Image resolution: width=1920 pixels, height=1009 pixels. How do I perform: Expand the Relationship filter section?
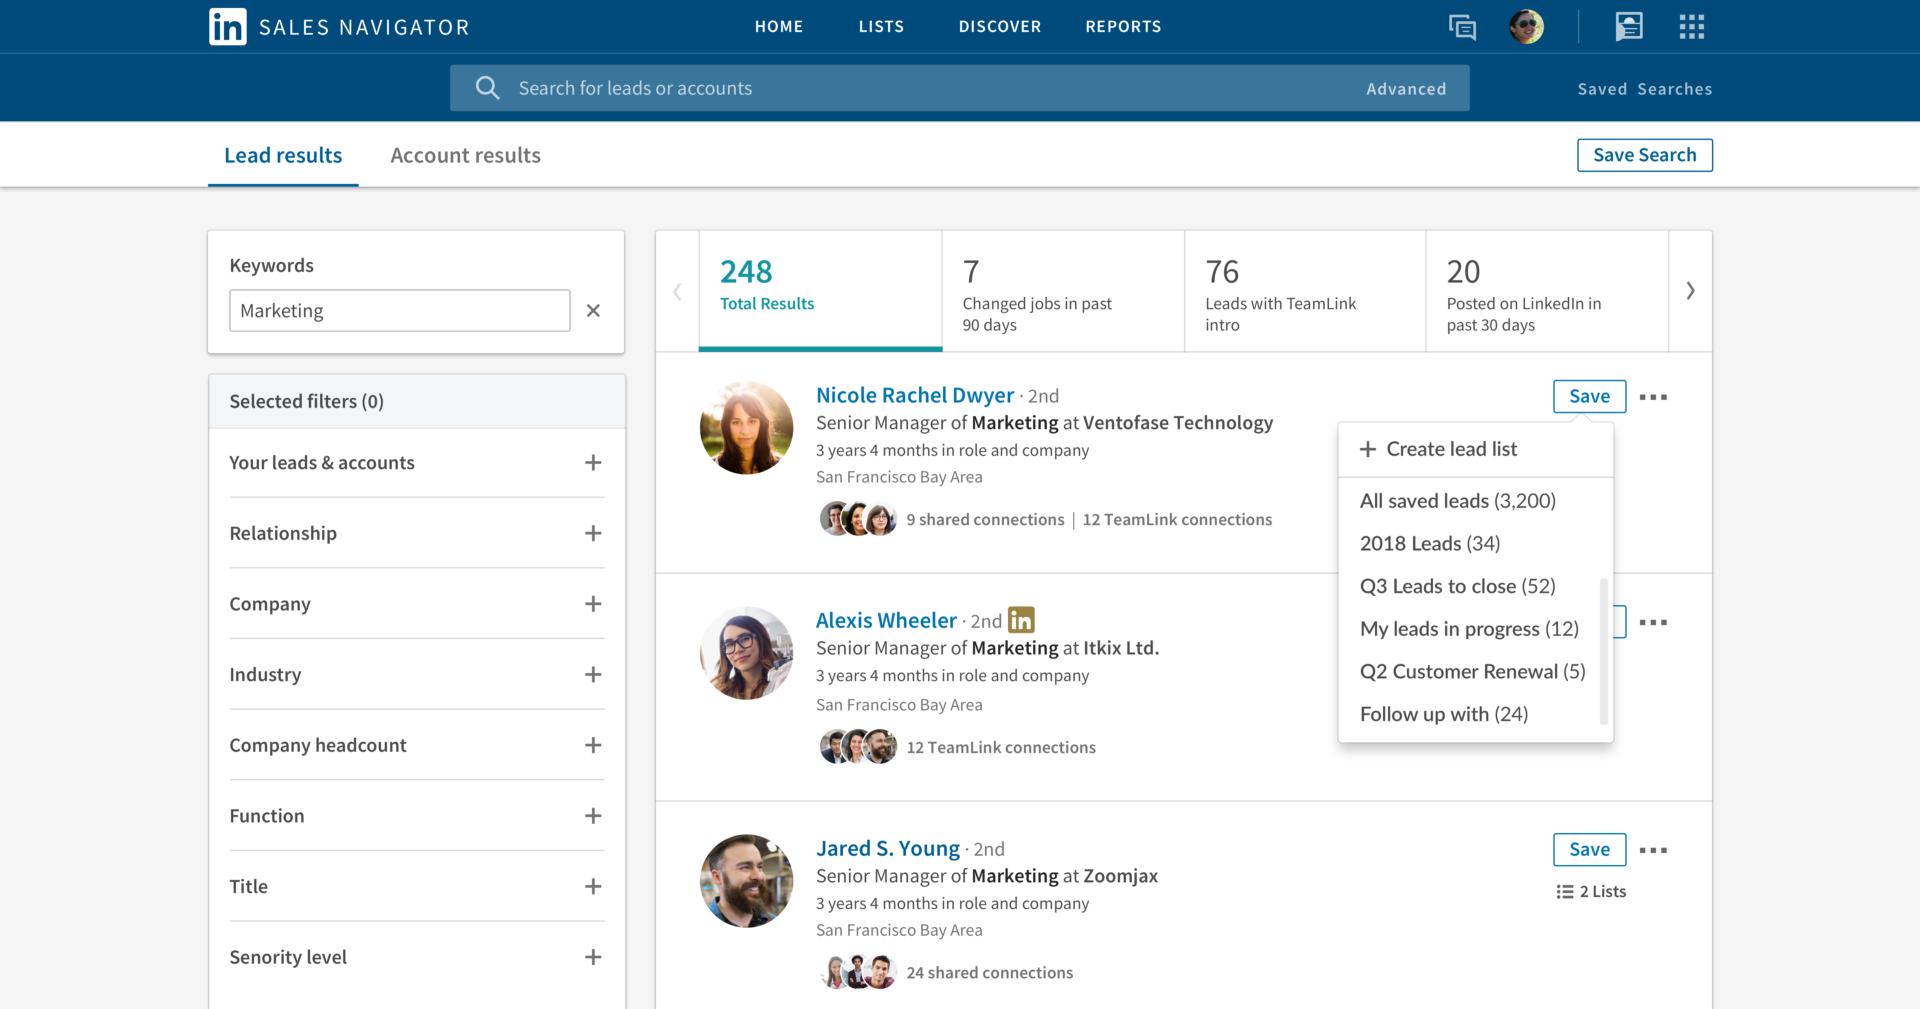pyautogui.click(x=594, y=533)
